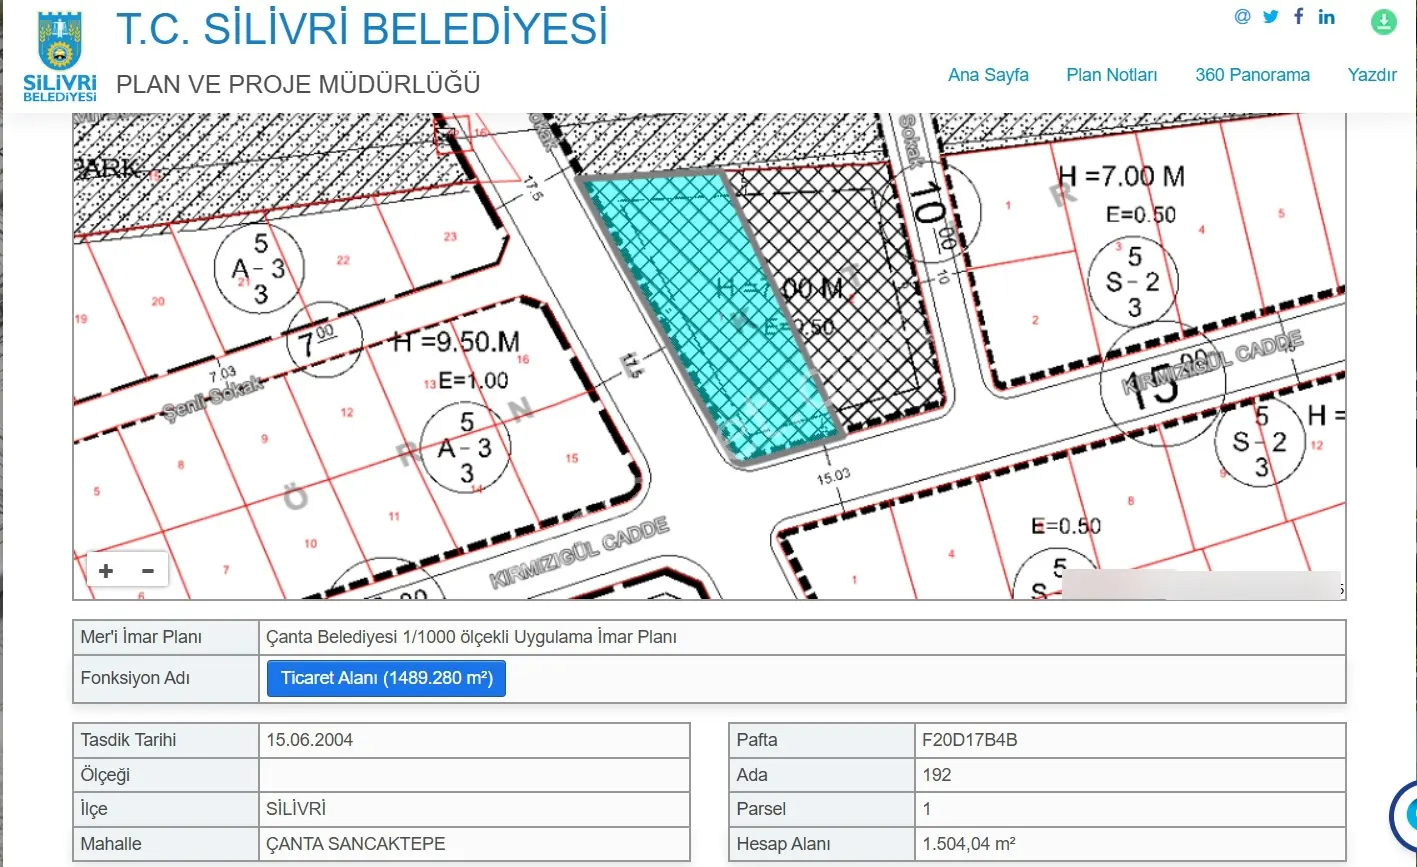Image resolution: width=1417 pixels, height=867 pixels.
Task: Click Mahalle value ÇANTA SANCAKTEPE
Action: [x=355, y=843]
